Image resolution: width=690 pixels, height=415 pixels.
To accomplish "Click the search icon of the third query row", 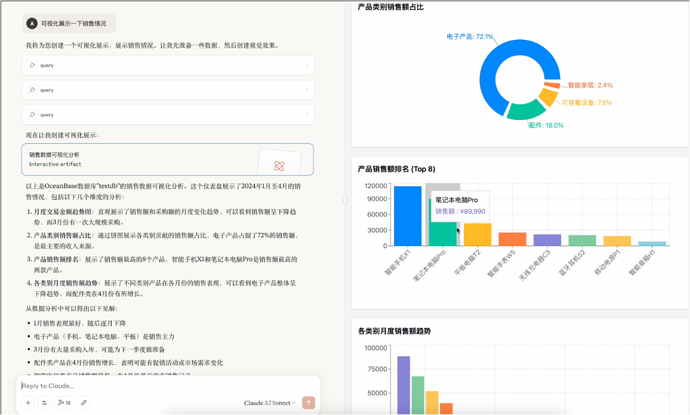I will (x=32, y=114).
